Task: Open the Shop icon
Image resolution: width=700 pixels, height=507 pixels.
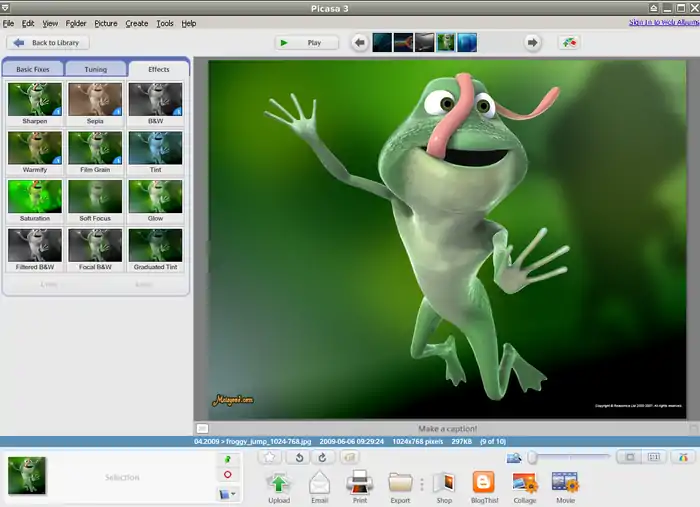Action: (x=444, y=482)
